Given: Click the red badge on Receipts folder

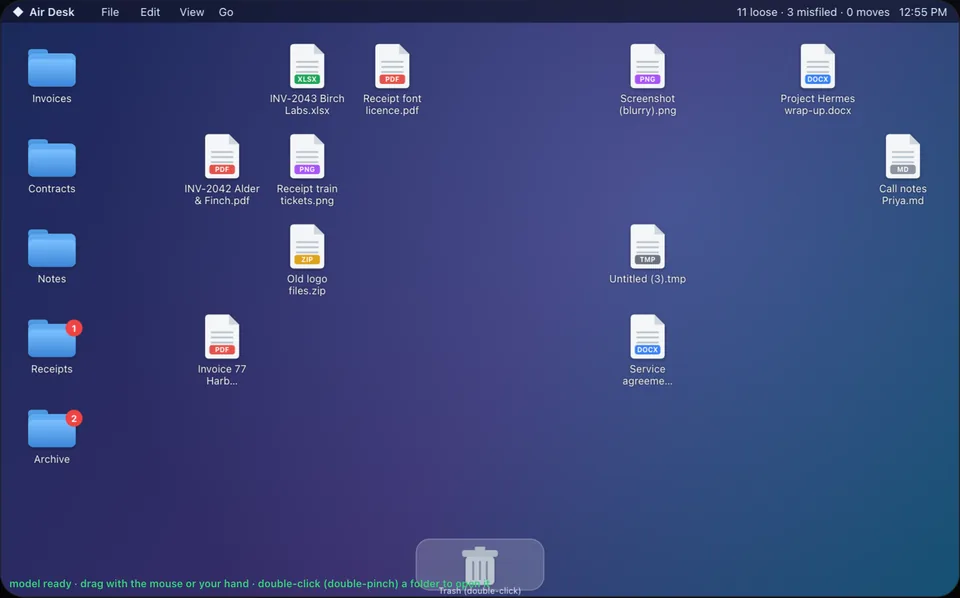Looking at the screenshot, I should pyautogui.click(x=73, y=328).
